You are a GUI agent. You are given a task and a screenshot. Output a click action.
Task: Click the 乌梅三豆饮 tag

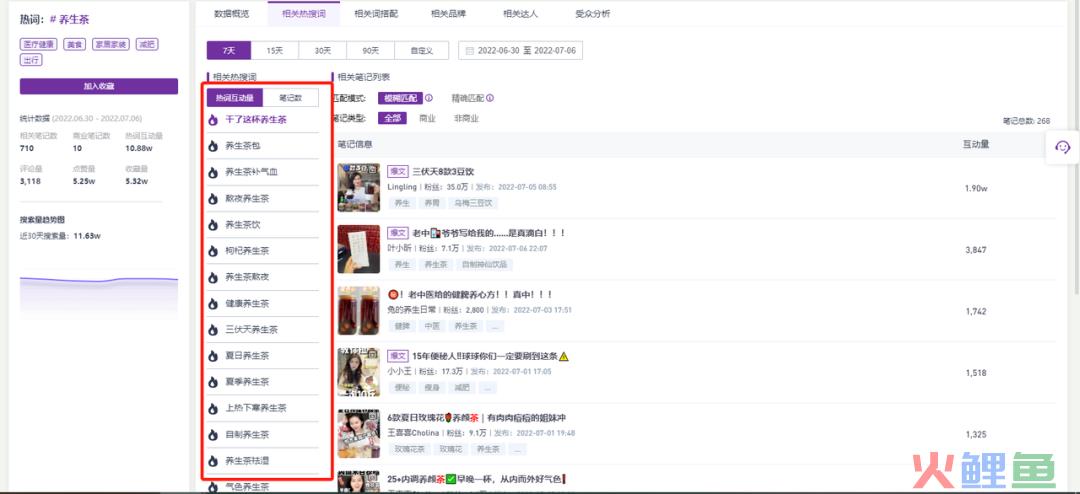click(x=472, y=203)
